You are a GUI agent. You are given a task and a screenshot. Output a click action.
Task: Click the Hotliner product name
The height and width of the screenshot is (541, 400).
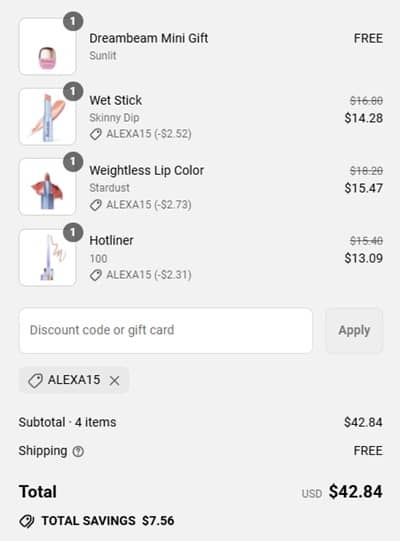click(111, 240)
